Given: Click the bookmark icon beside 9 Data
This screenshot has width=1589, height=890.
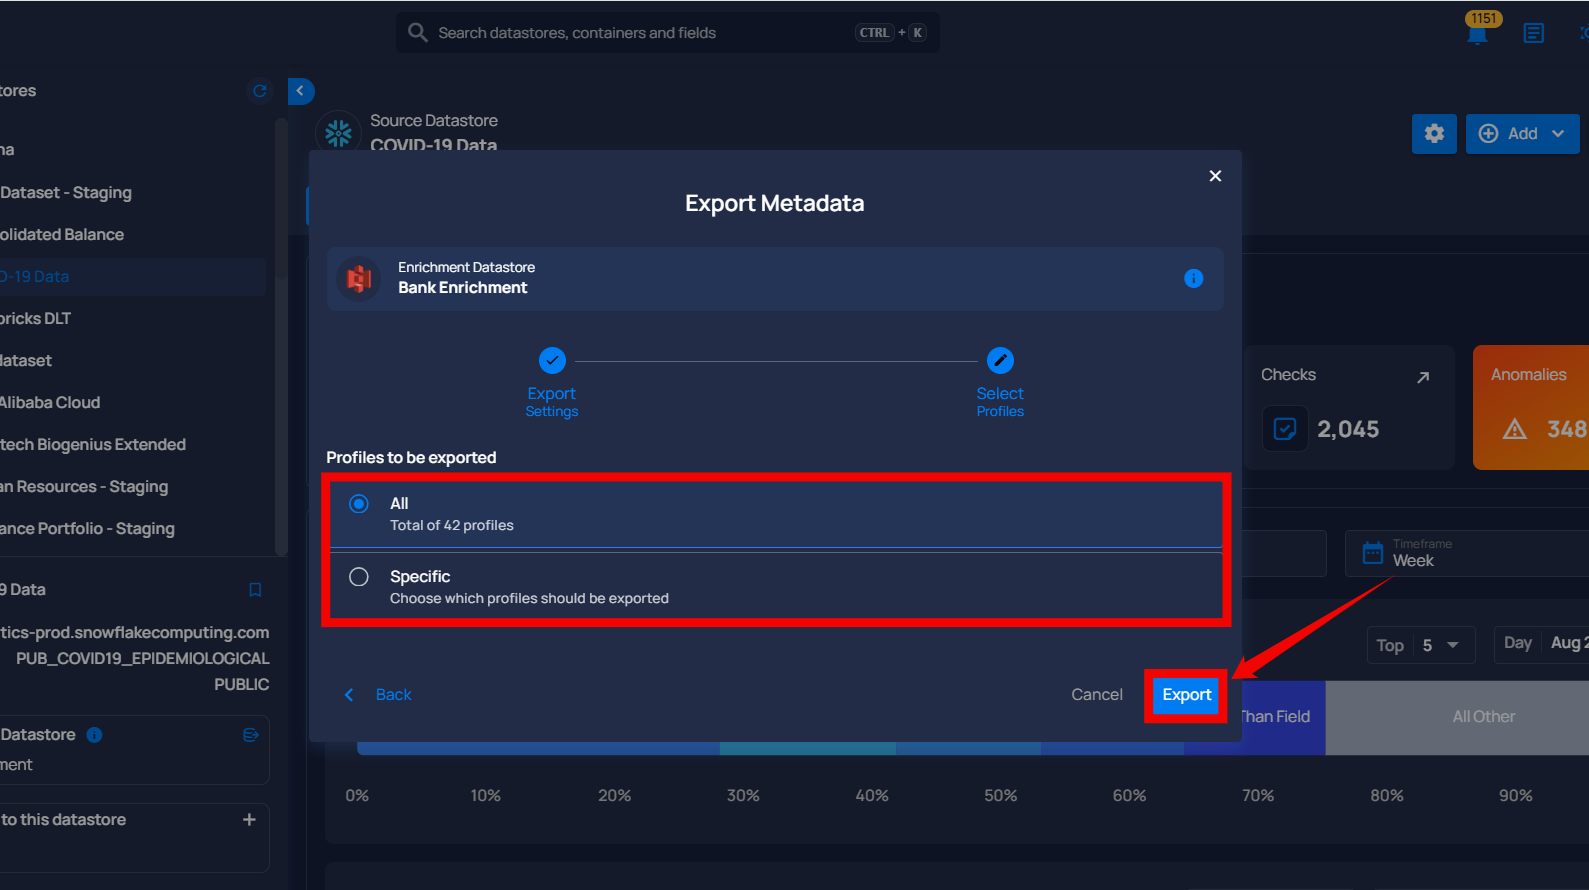Looking at the screenshot, I should coord(255,590).
